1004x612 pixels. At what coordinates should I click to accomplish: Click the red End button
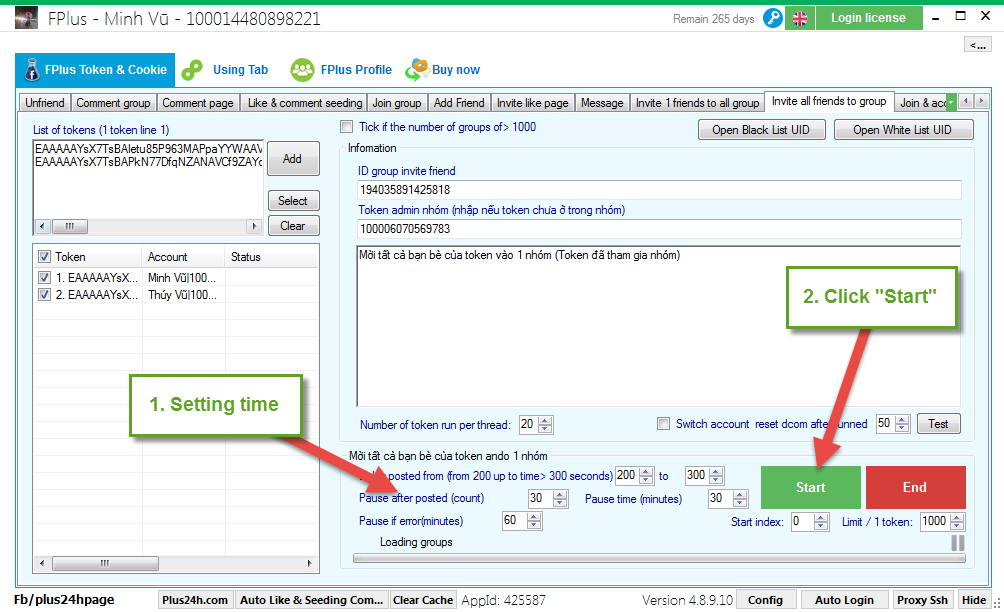[x=916, y=487]
